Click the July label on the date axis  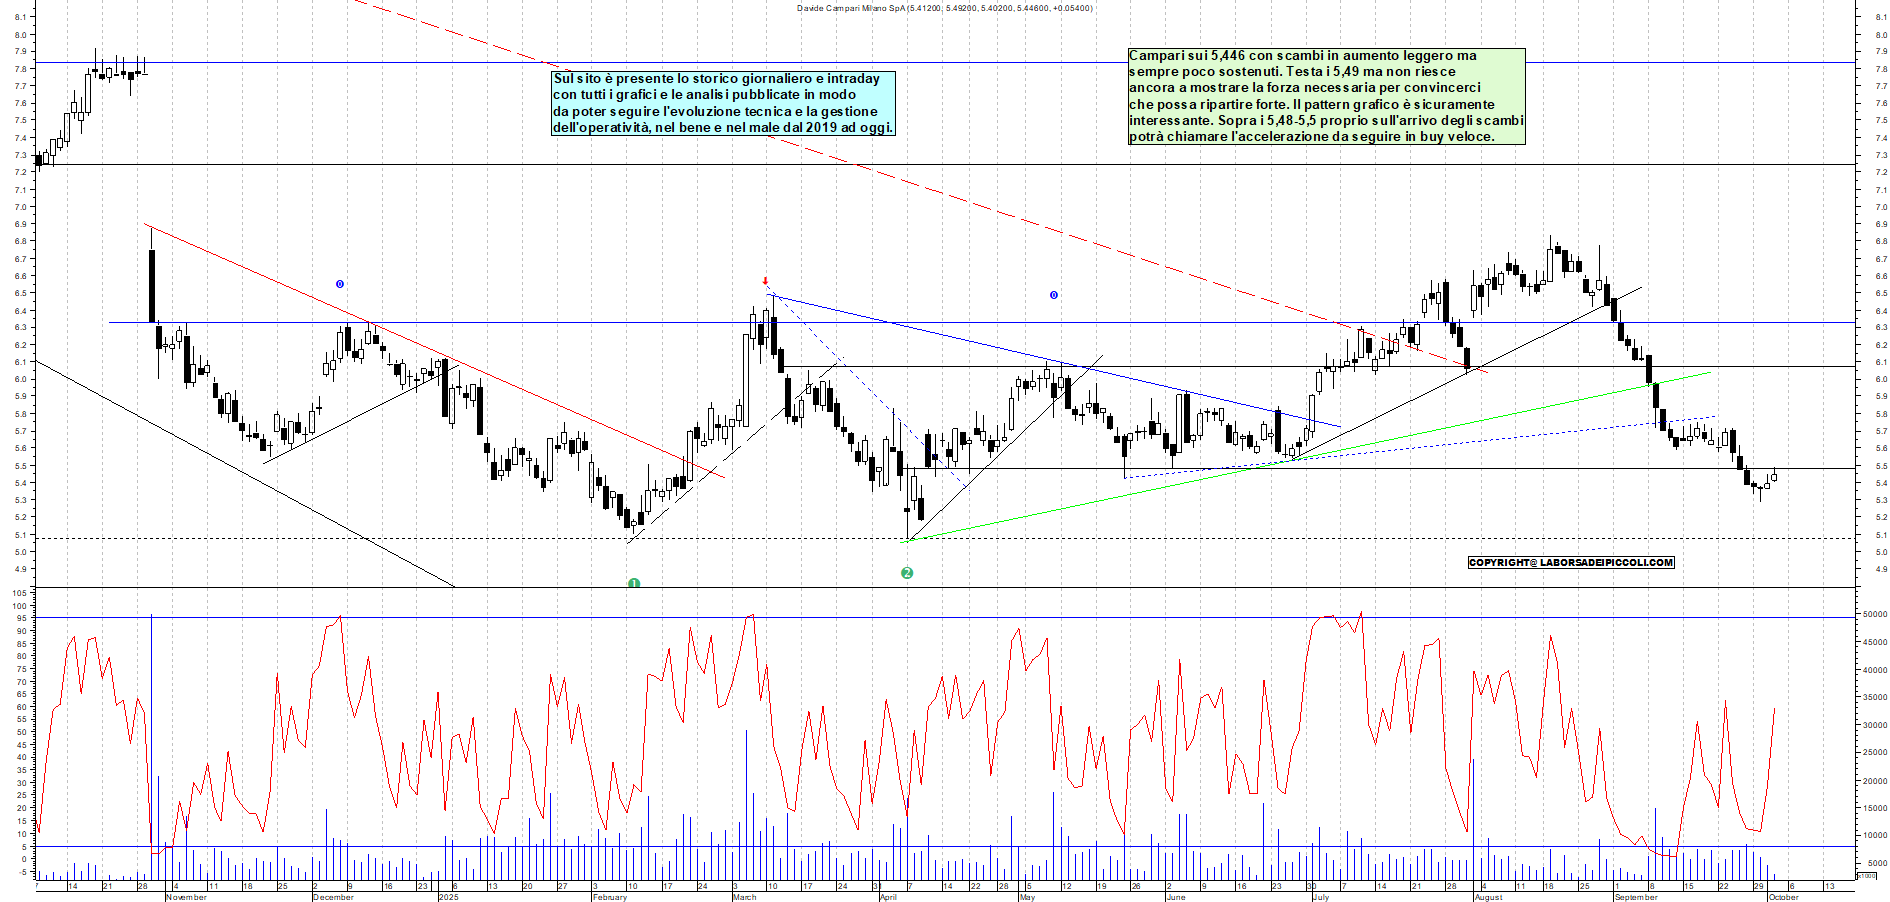(x=1320, y=897)
